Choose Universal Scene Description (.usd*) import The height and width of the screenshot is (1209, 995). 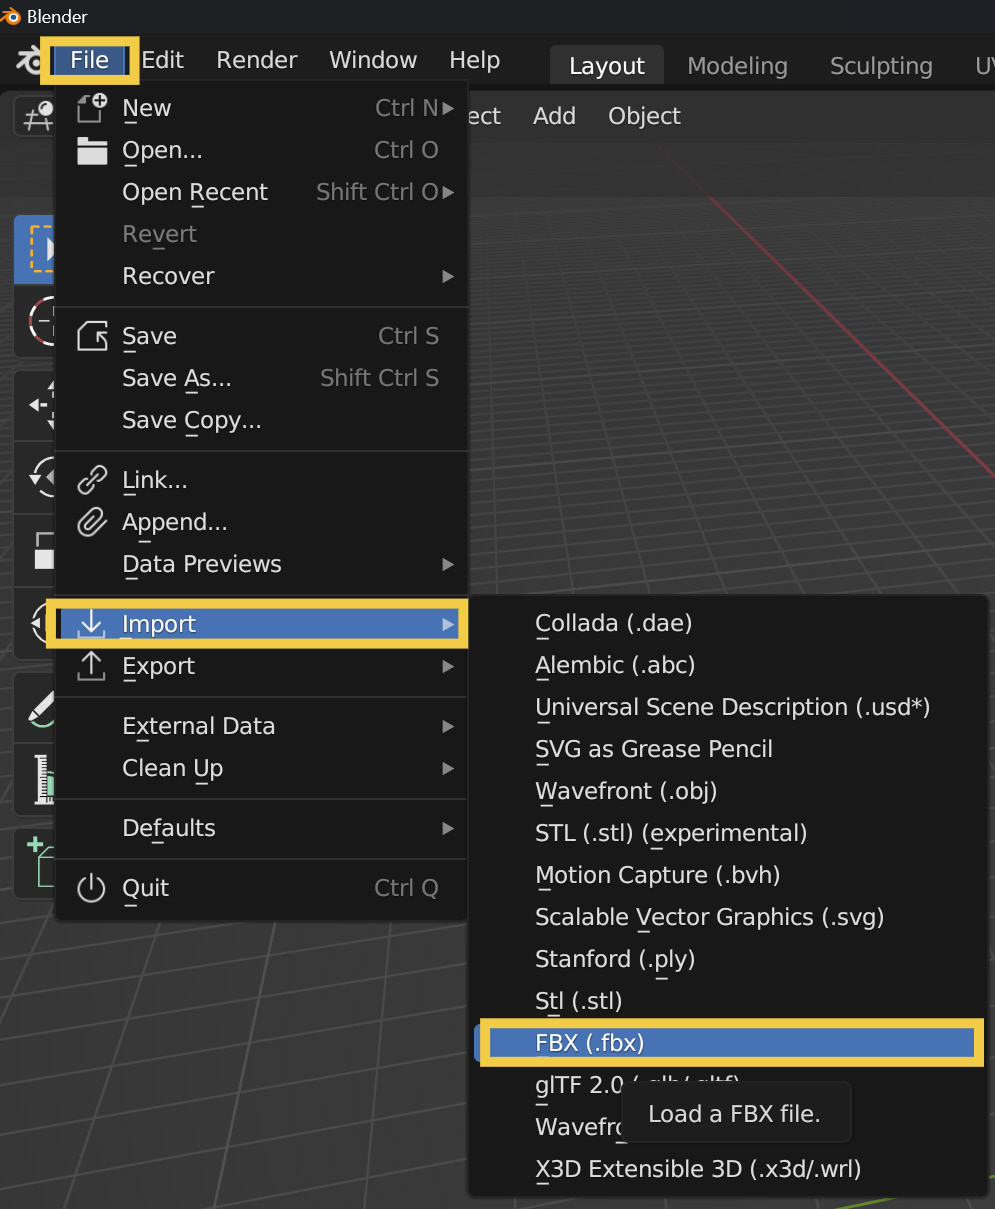click(727, 707)
